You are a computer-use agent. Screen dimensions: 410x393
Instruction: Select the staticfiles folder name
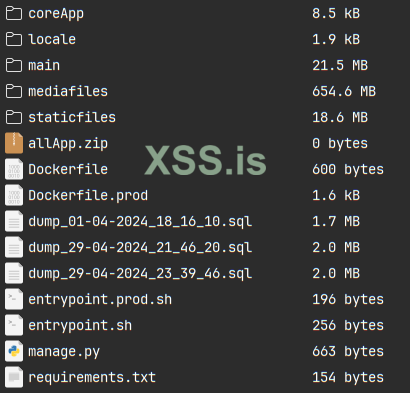[x=72, y=117]
